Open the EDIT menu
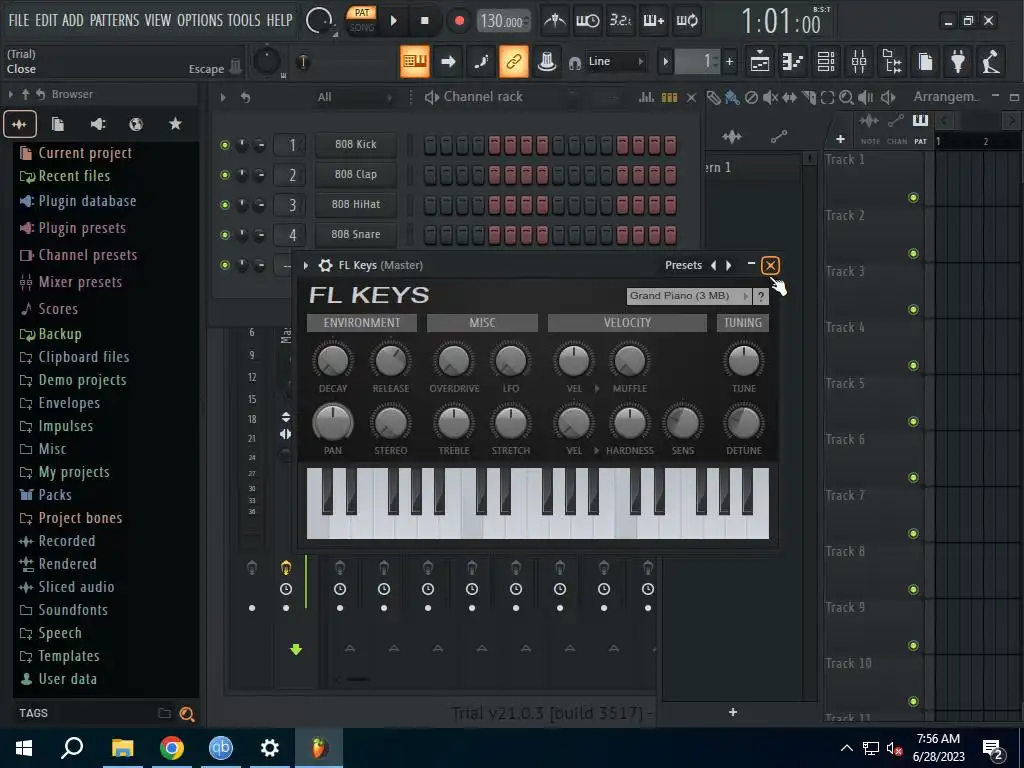The width and height of the screenshot is (1024, 768). tap(46, 20)
